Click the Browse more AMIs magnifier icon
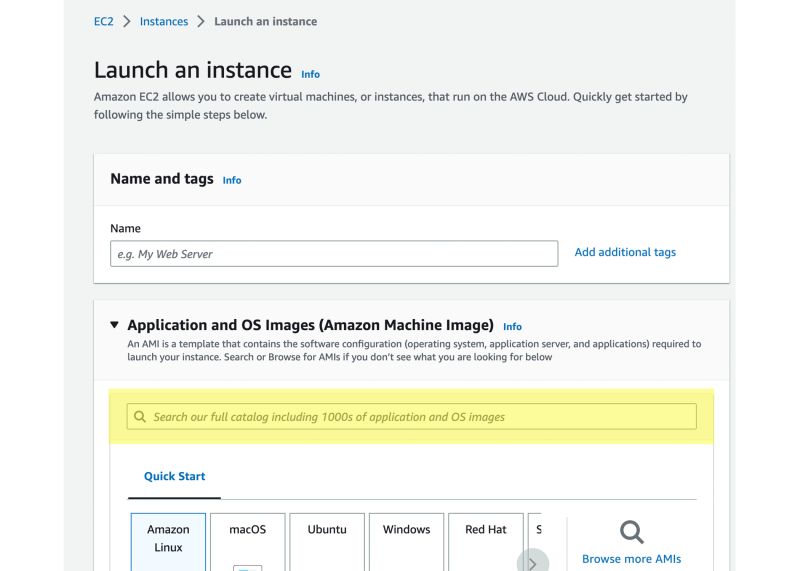 pos(632,532)
